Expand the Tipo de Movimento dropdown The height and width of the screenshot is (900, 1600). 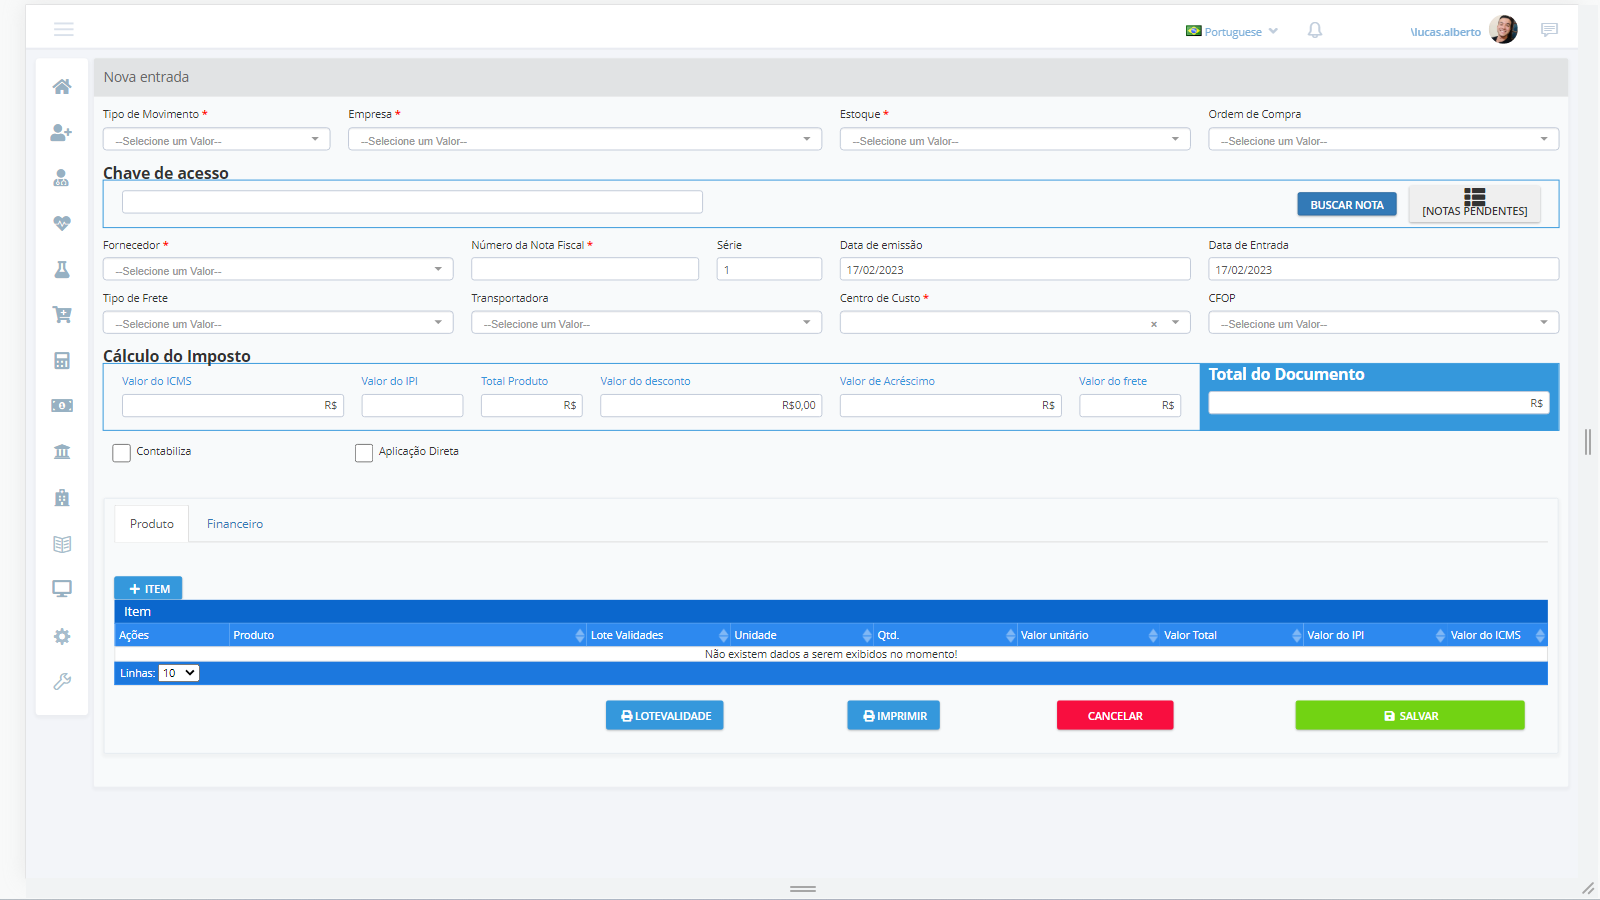click(216, 140)
